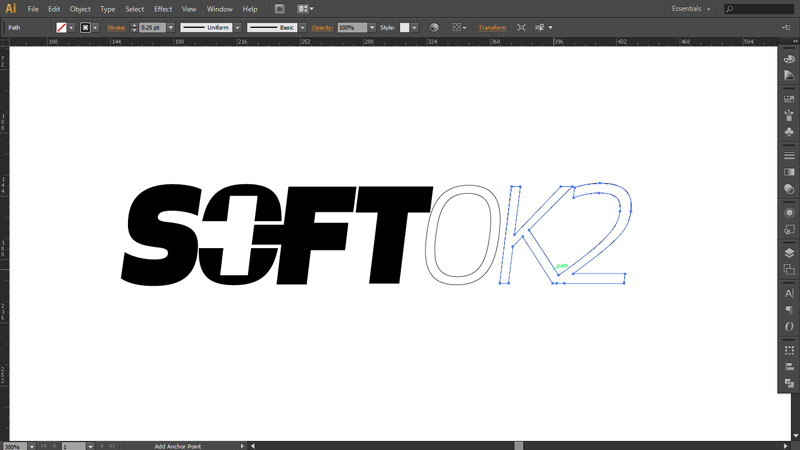Open the Object menu
This screenshot has width=800, height=450.
(80, 9)
